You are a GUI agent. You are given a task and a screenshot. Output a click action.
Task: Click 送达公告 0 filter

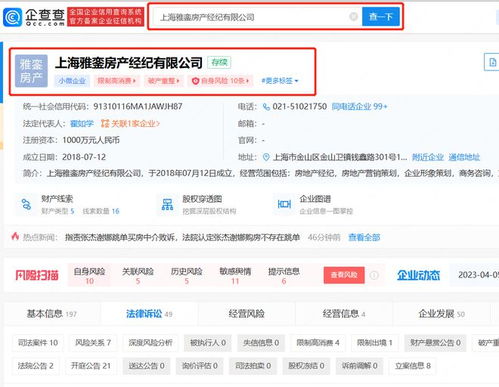coord(146,366)
